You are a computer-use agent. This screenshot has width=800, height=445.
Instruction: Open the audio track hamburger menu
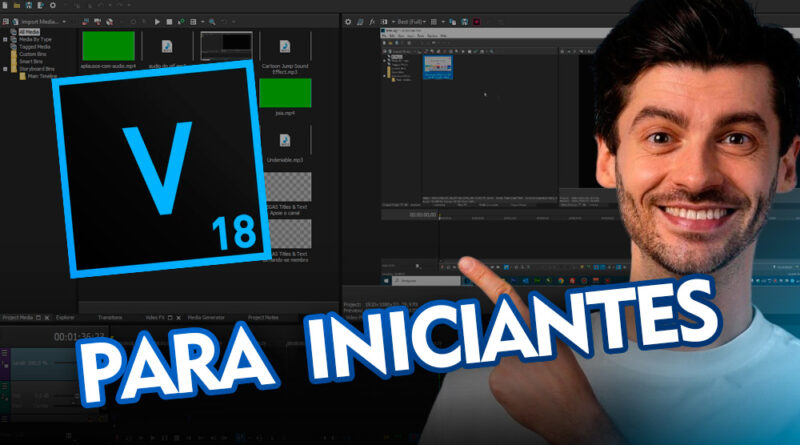point(5,386)
